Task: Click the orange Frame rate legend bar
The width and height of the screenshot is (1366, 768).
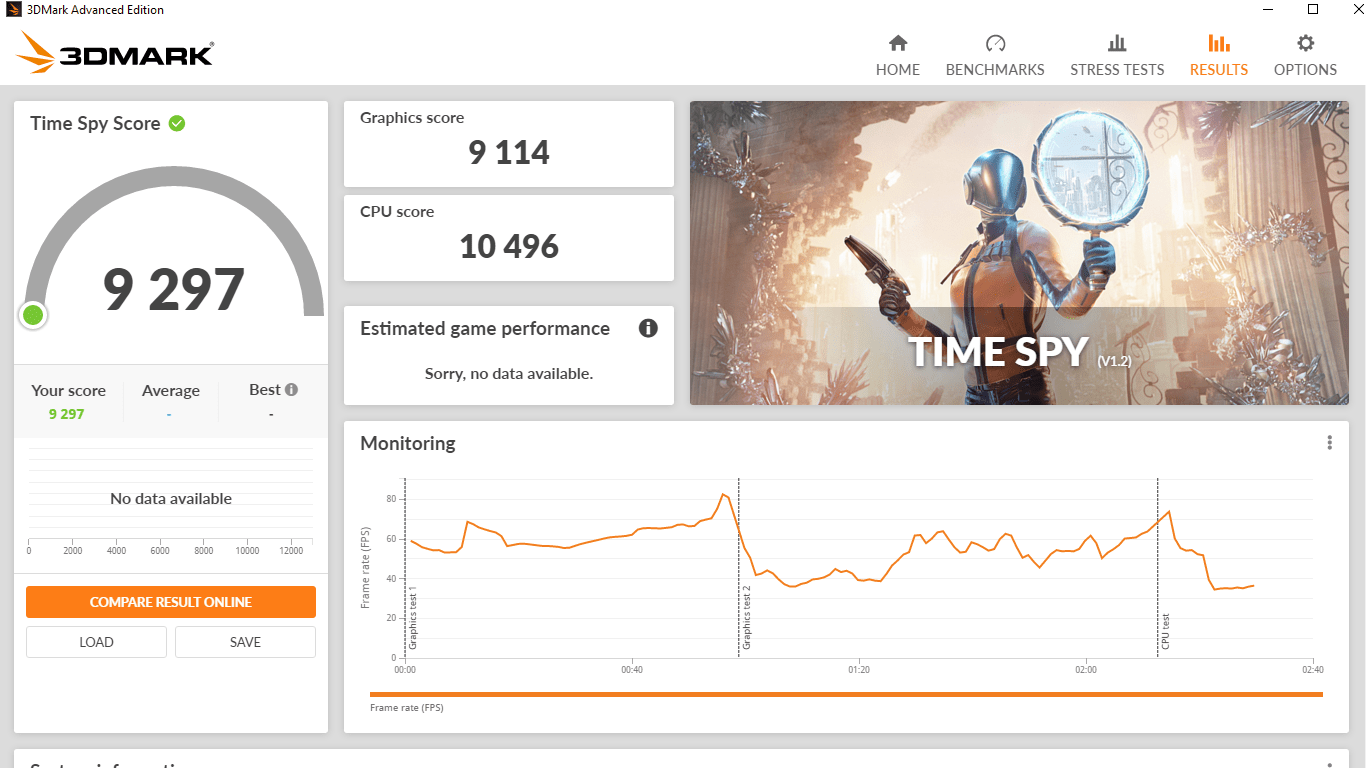Action: pyautogui.click(x=846, y=694)
